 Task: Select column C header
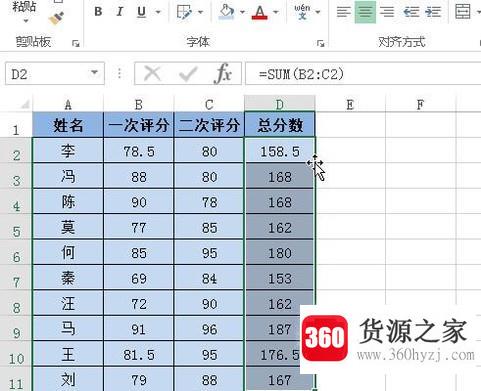tap(209, 105)
